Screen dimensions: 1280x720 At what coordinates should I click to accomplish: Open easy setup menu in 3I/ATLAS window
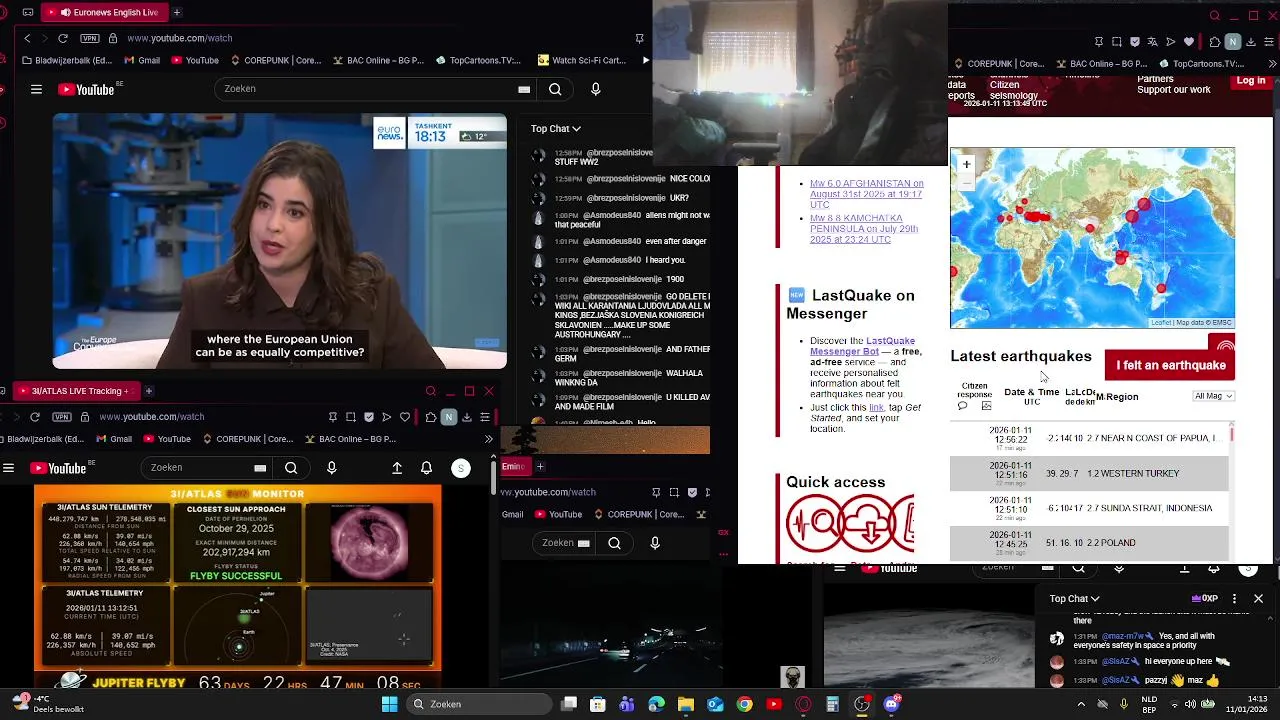point(485,417)
